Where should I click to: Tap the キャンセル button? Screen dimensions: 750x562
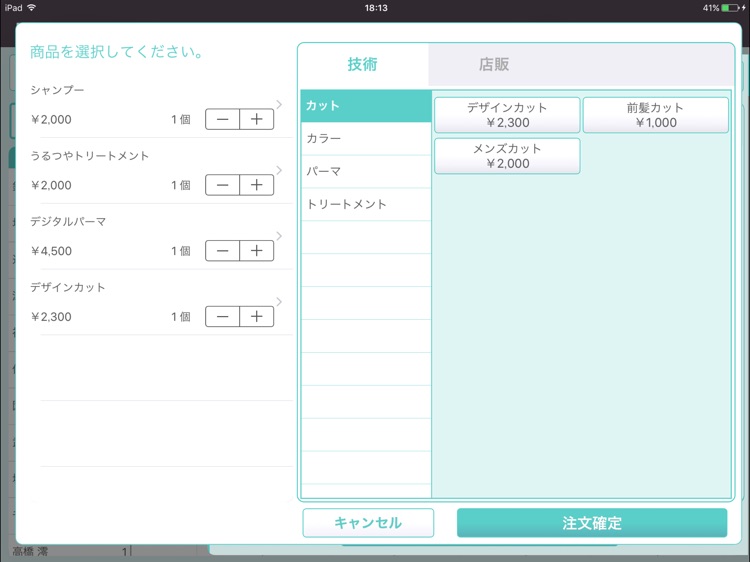point(368,523)
